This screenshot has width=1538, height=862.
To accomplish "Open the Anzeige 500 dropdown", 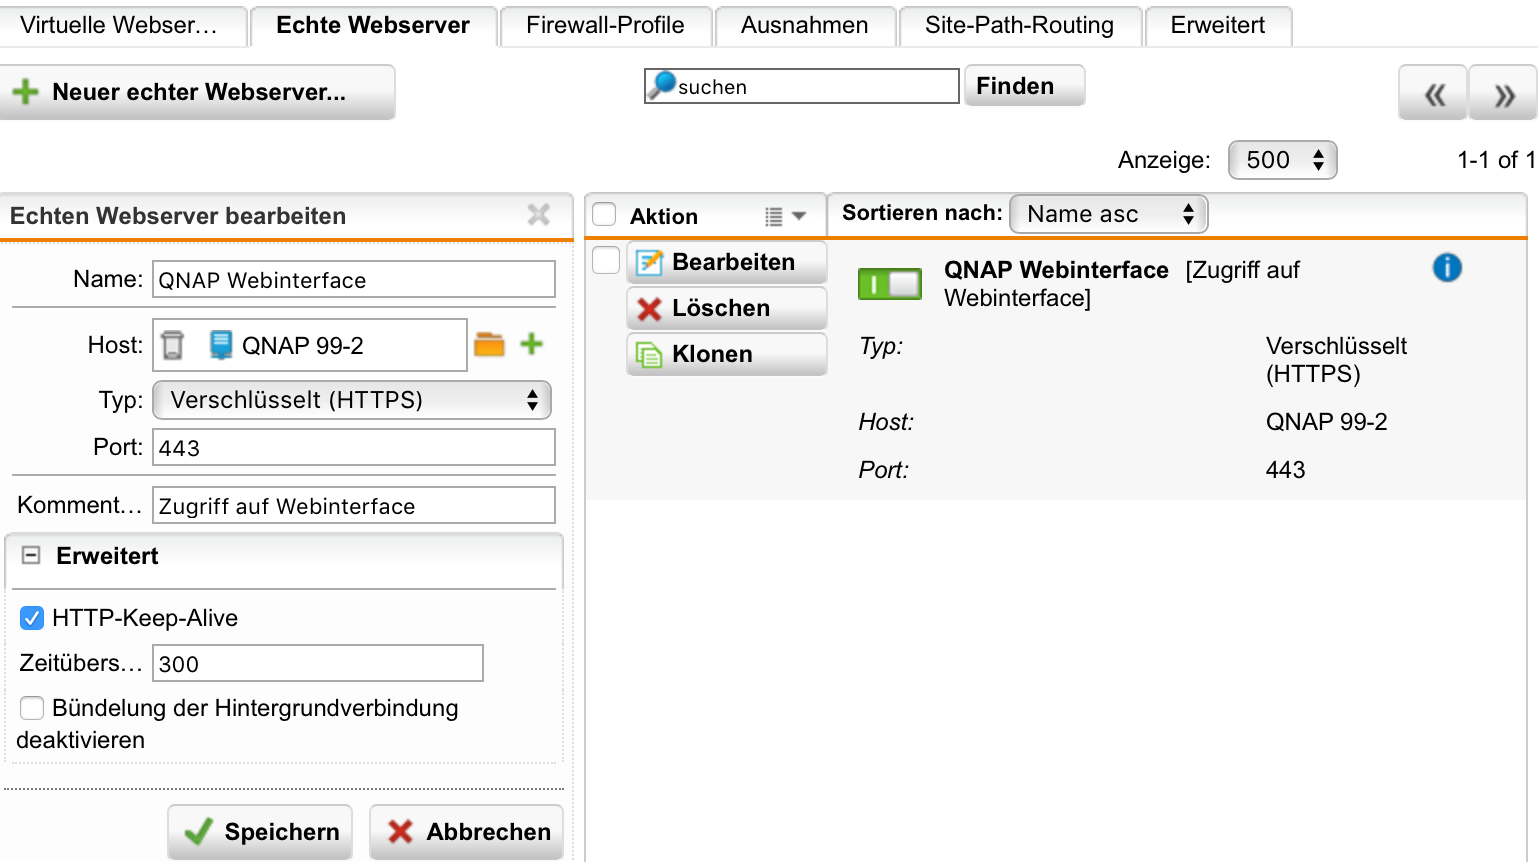I will [1283, 160].
